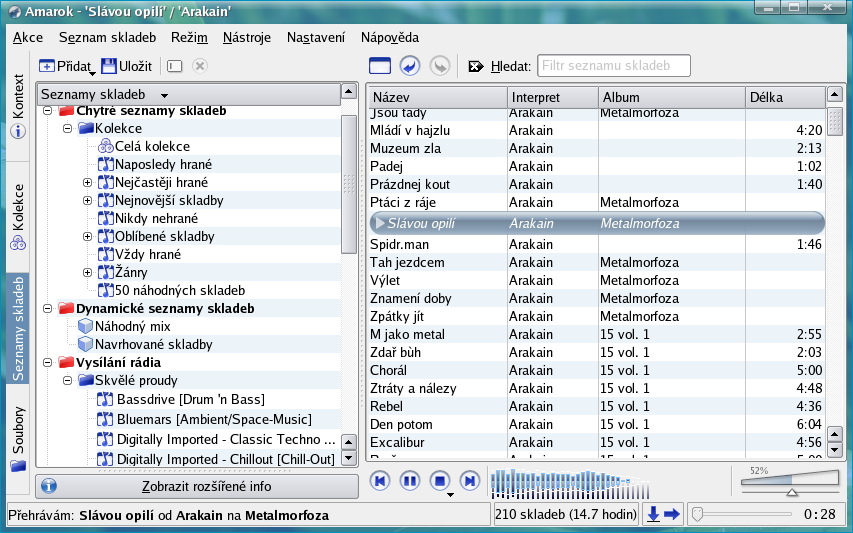Expand the Nejnovější skladby node
Image resolution: width=853 pixels, height=533 pixels.
click(87, 200)
